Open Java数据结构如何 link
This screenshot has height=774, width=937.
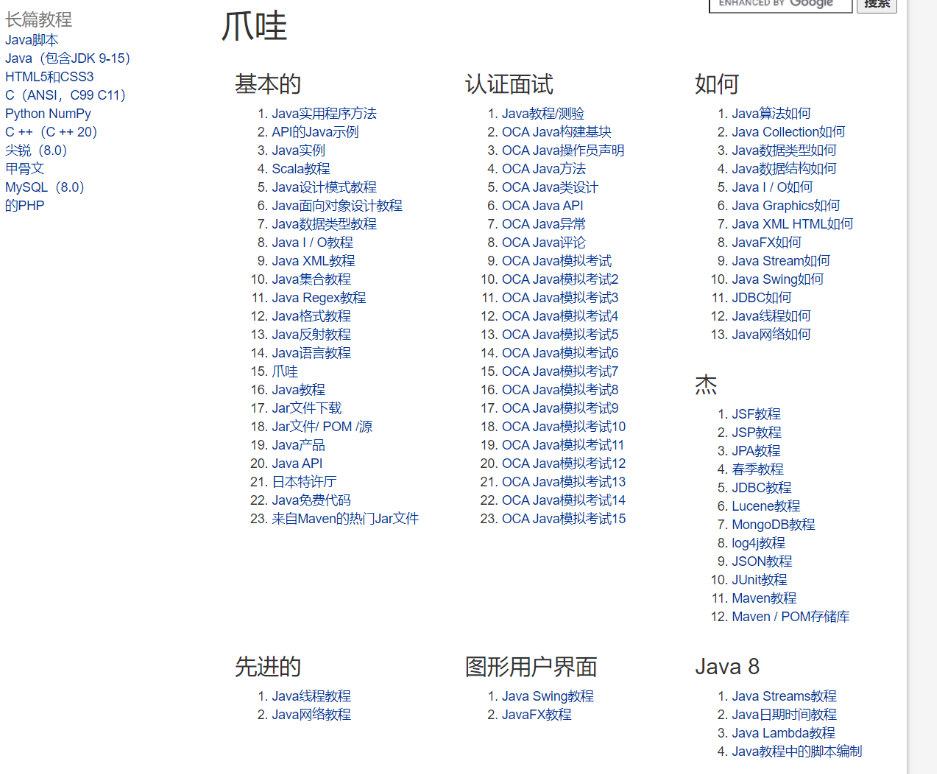tap(784, 169)
